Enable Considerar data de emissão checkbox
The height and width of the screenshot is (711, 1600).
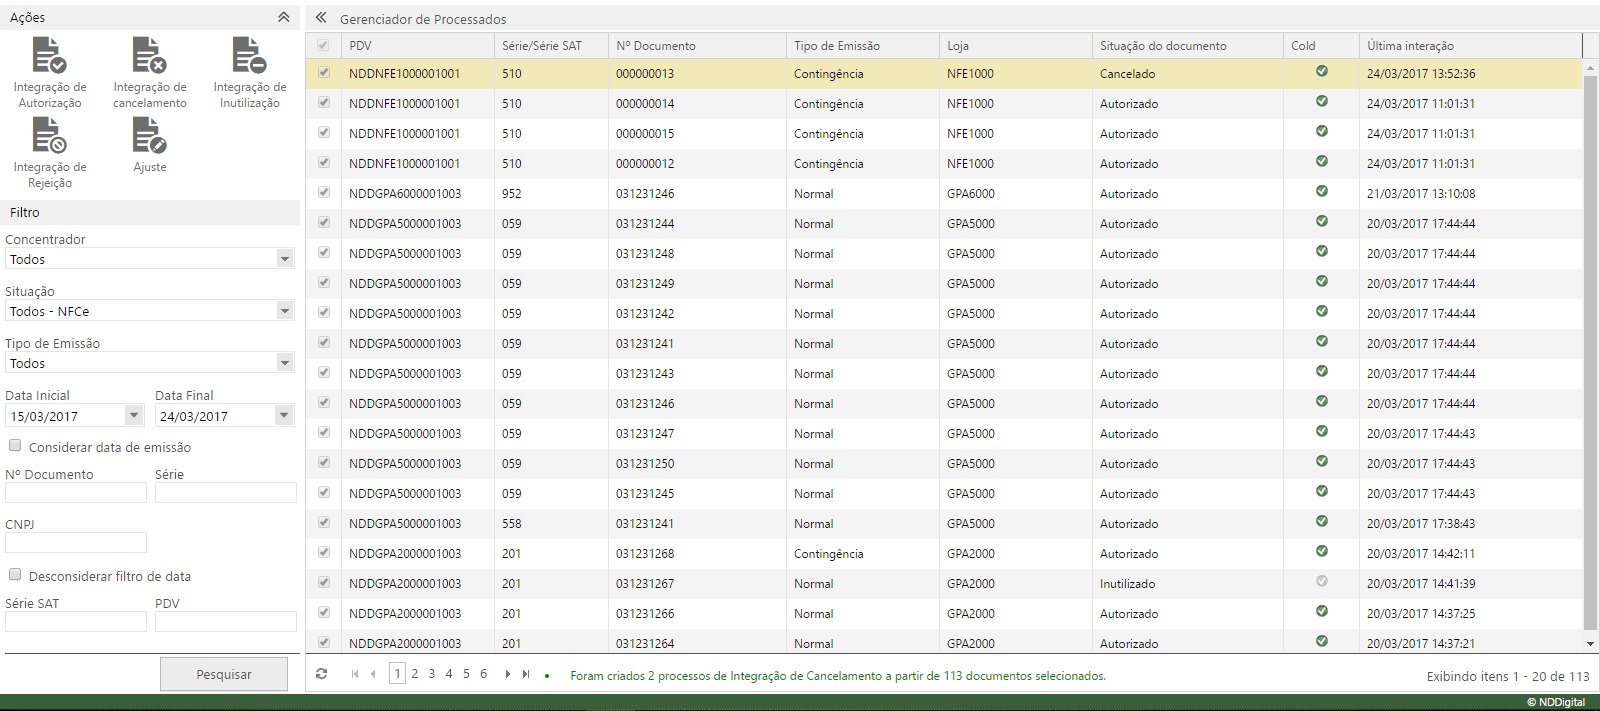15,446
